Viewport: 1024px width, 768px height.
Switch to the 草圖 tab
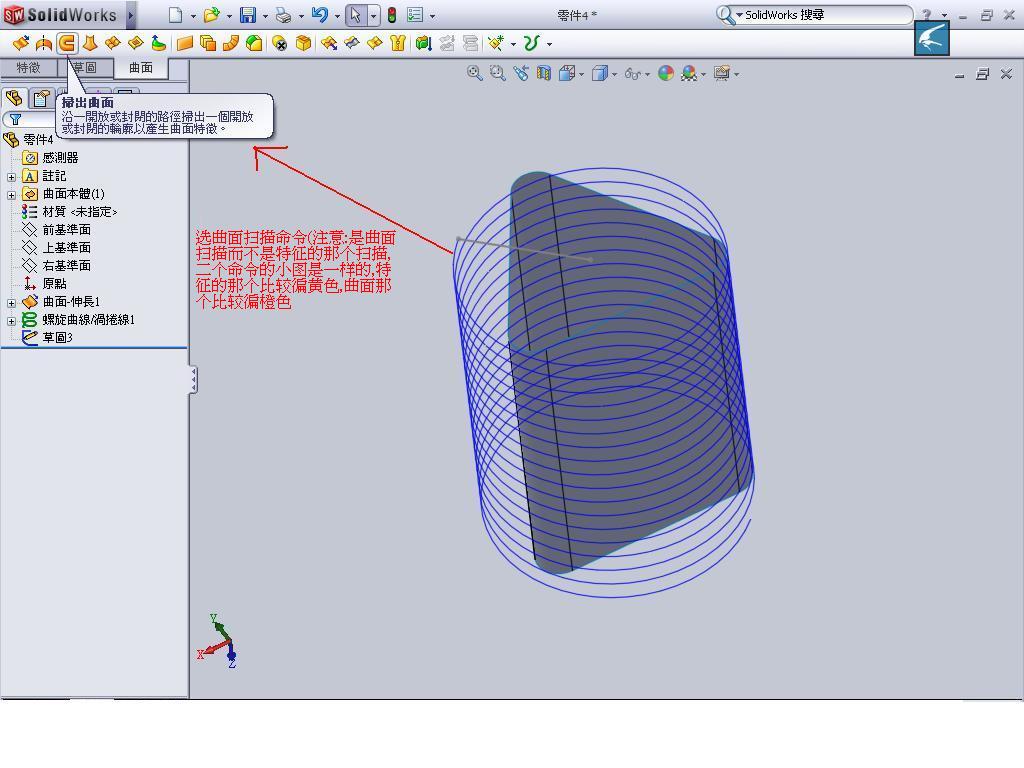[85, 67]
